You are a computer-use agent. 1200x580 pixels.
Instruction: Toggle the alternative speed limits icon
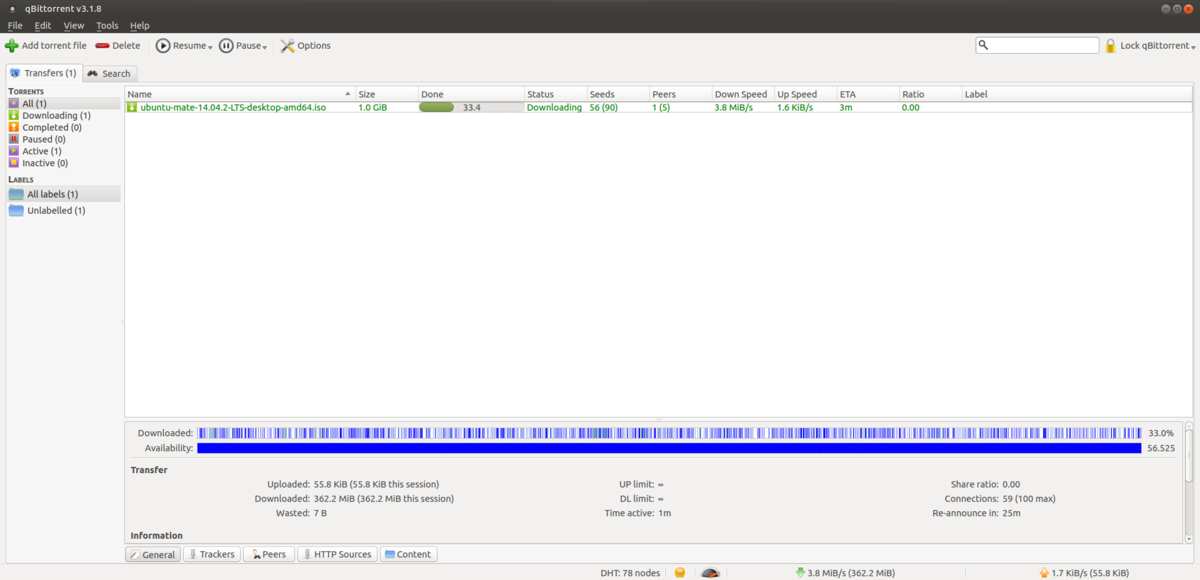pyautogui.click(x=710, y=572)
